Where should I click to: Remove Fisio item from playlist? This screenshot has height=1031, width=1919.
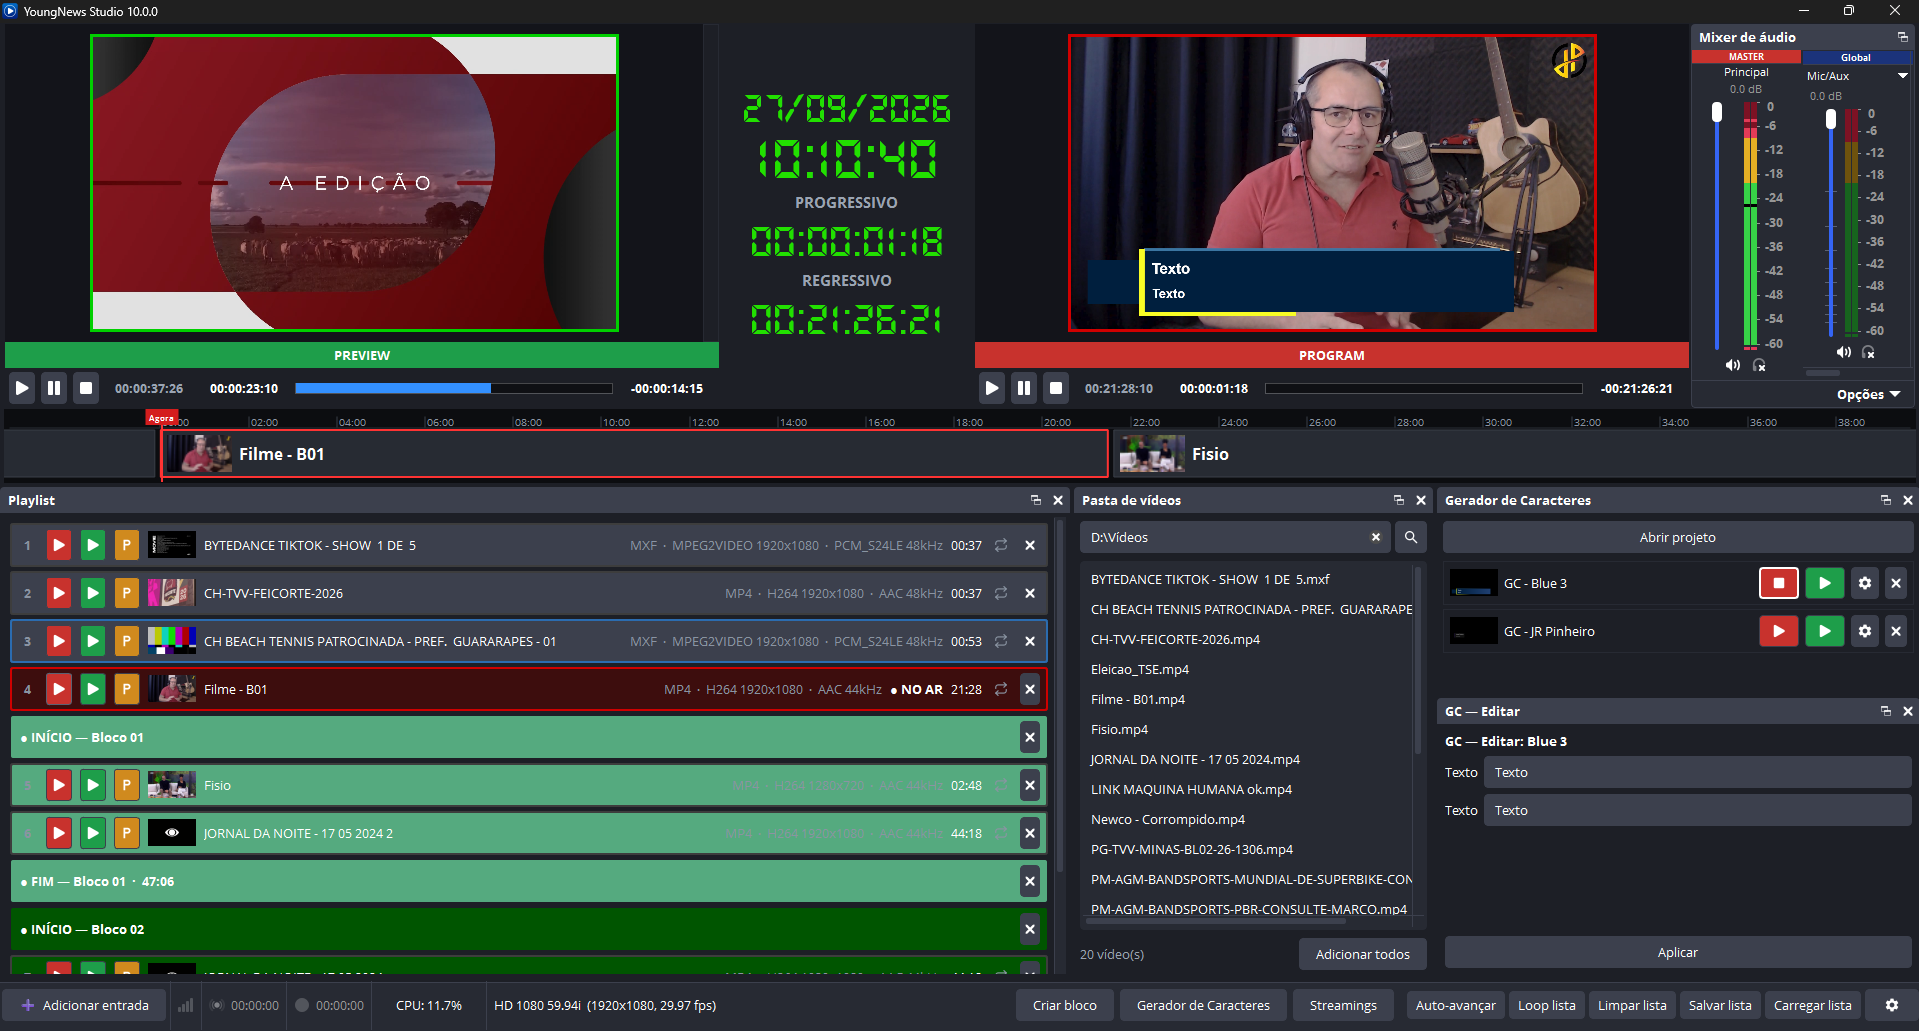pos(1030,785)
